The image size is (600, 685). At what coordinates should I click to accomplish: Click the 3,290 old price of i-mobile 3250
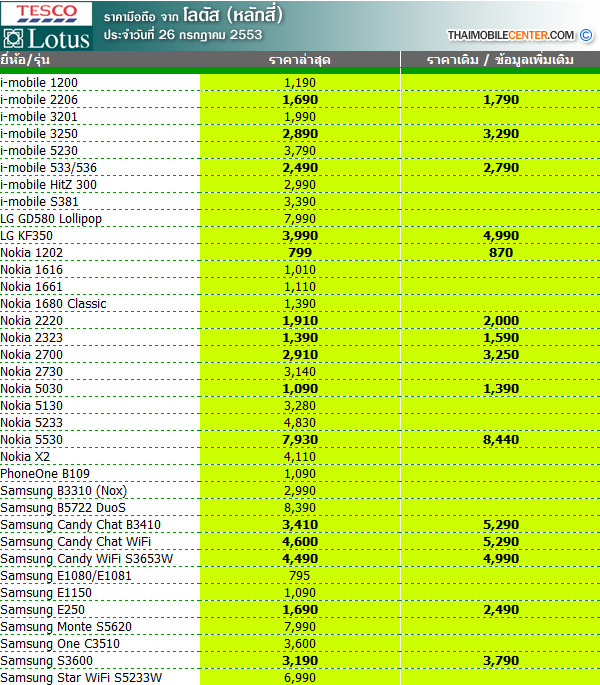coord(501,134)
